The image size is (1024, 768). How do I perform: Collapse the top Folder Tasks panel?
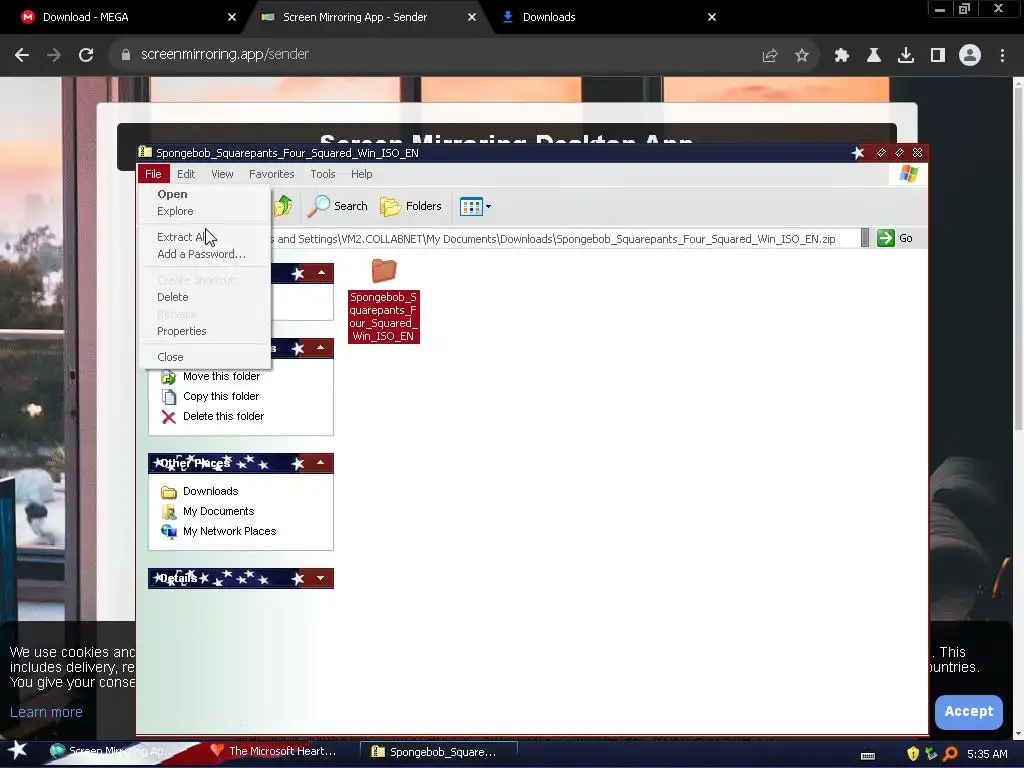pyautogui.click(x=321, y=273)
